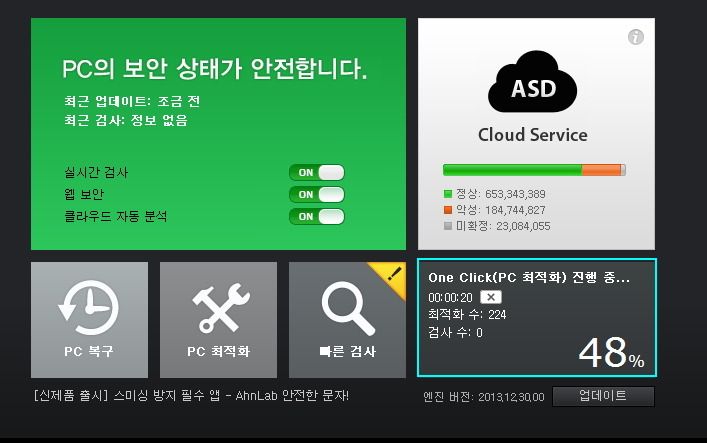Click the '엔진 버전: 2013.12.30.00' text
The image size is (707, 443).
point(484,397)
